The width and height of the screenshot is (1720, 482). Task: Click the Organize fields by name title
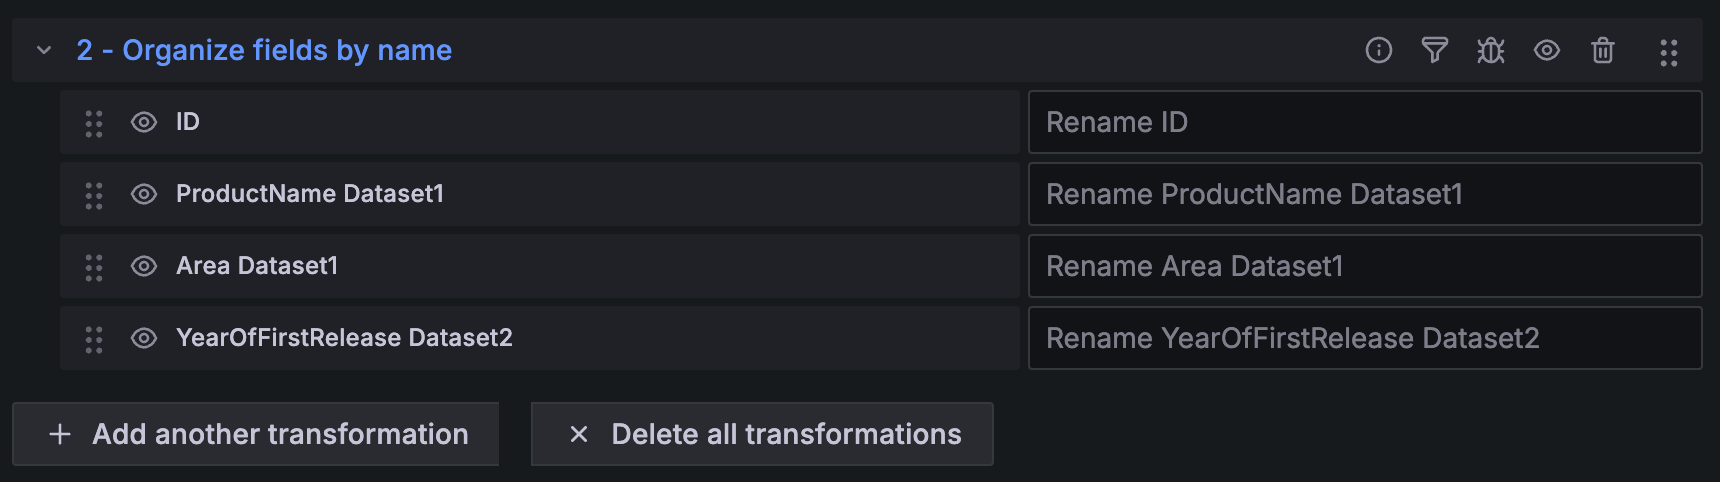[x=264, y=50]
